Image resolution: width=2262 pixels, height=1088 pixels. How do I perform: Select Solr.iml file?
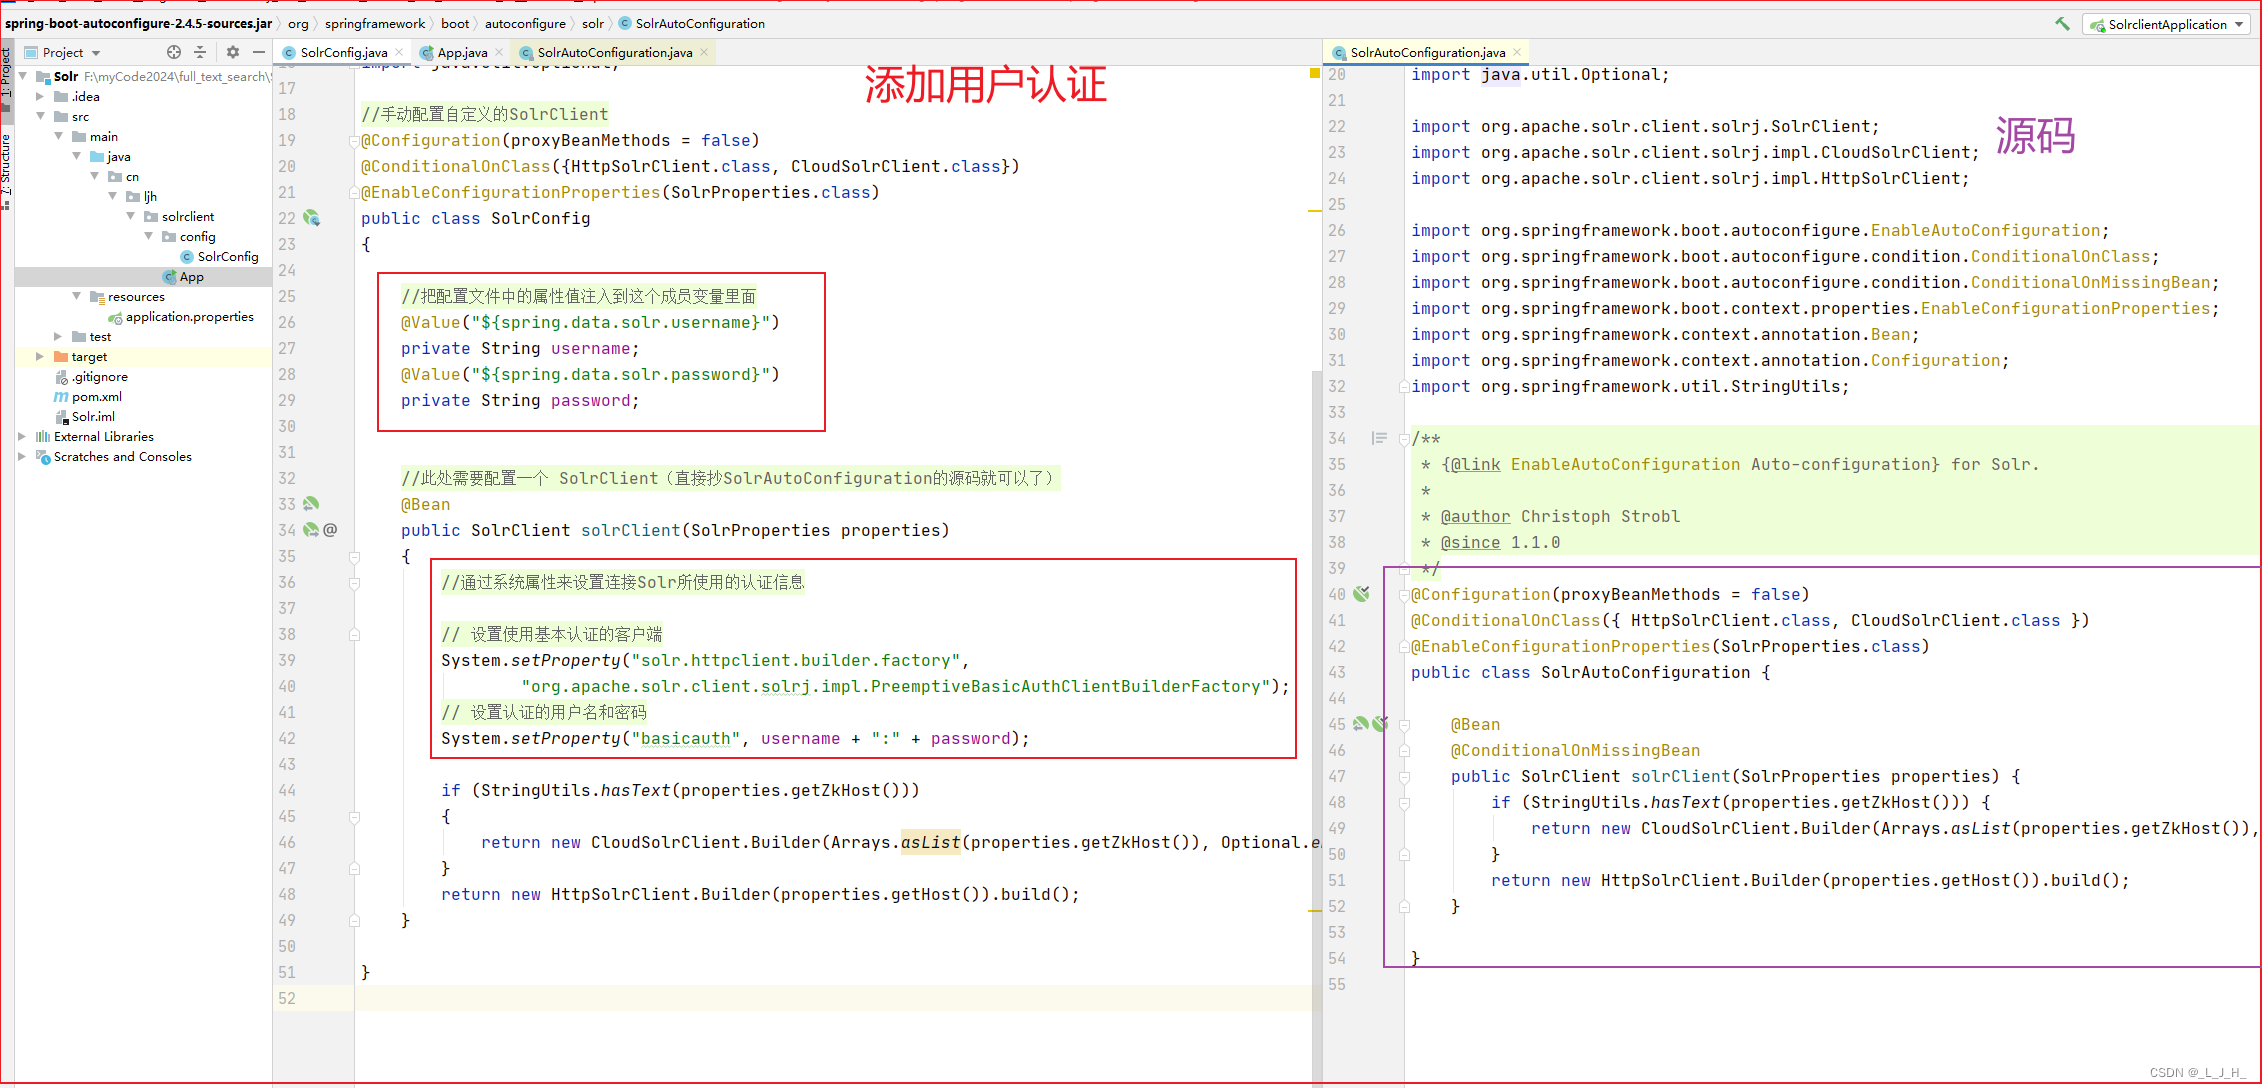85,416
